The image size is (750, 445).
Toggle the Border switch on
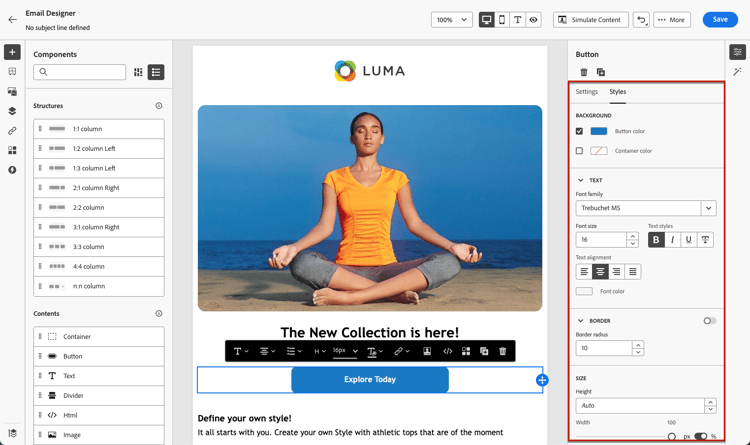(710, 321)
